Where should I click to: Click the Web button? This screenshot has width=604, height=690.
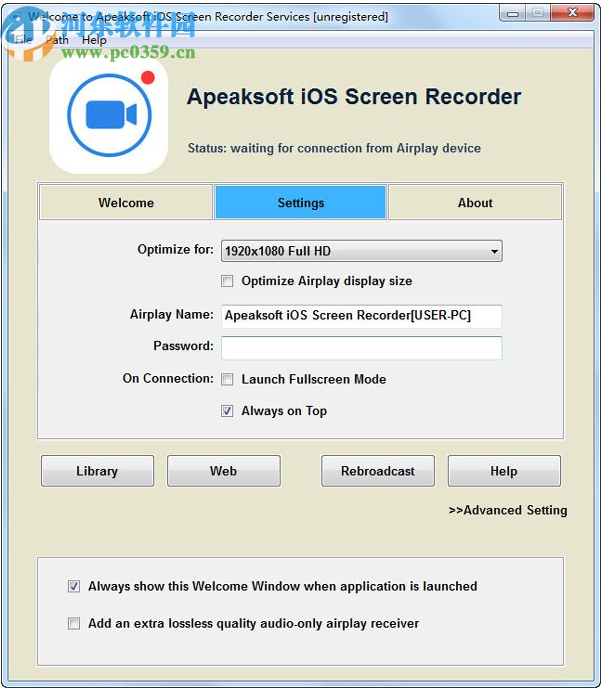click(223, 471)
